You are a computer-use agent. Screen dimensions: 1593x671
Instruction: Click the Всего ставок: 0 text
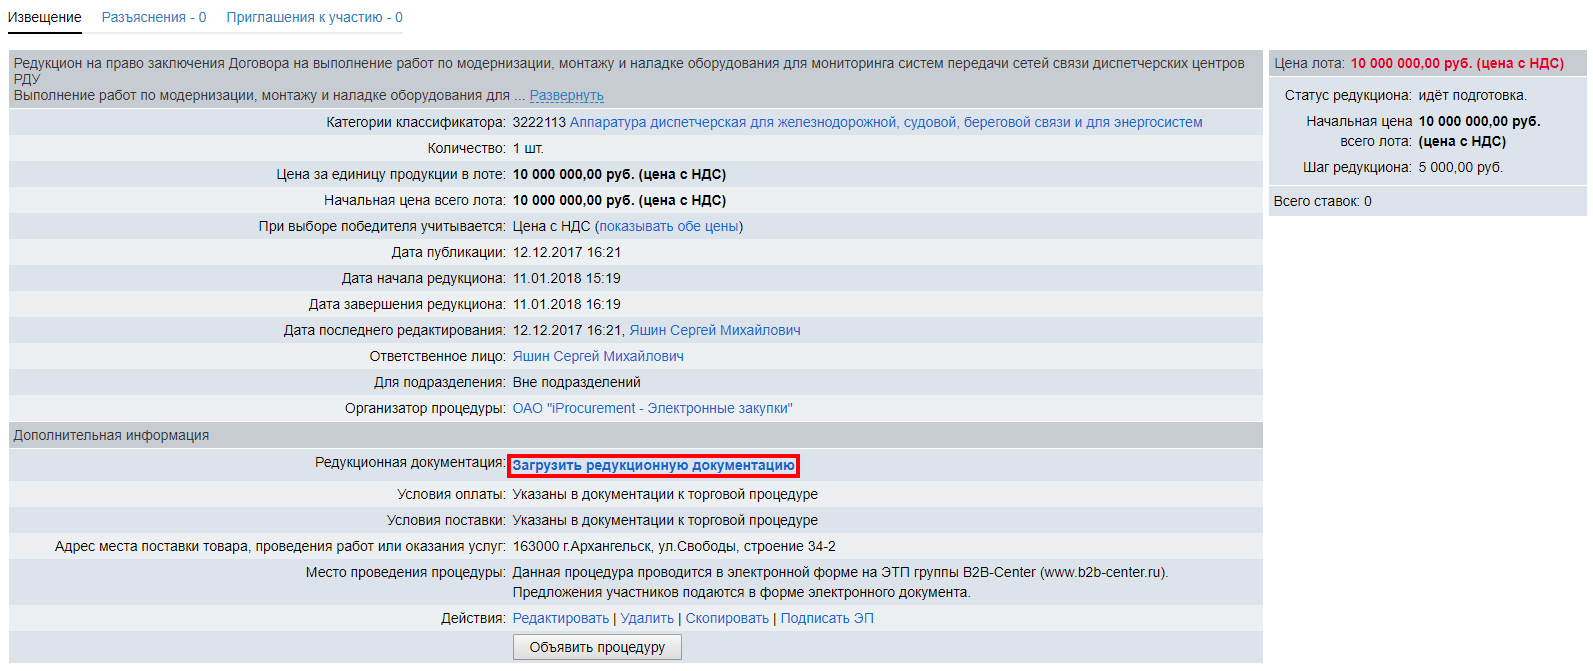coord(1322,201)
